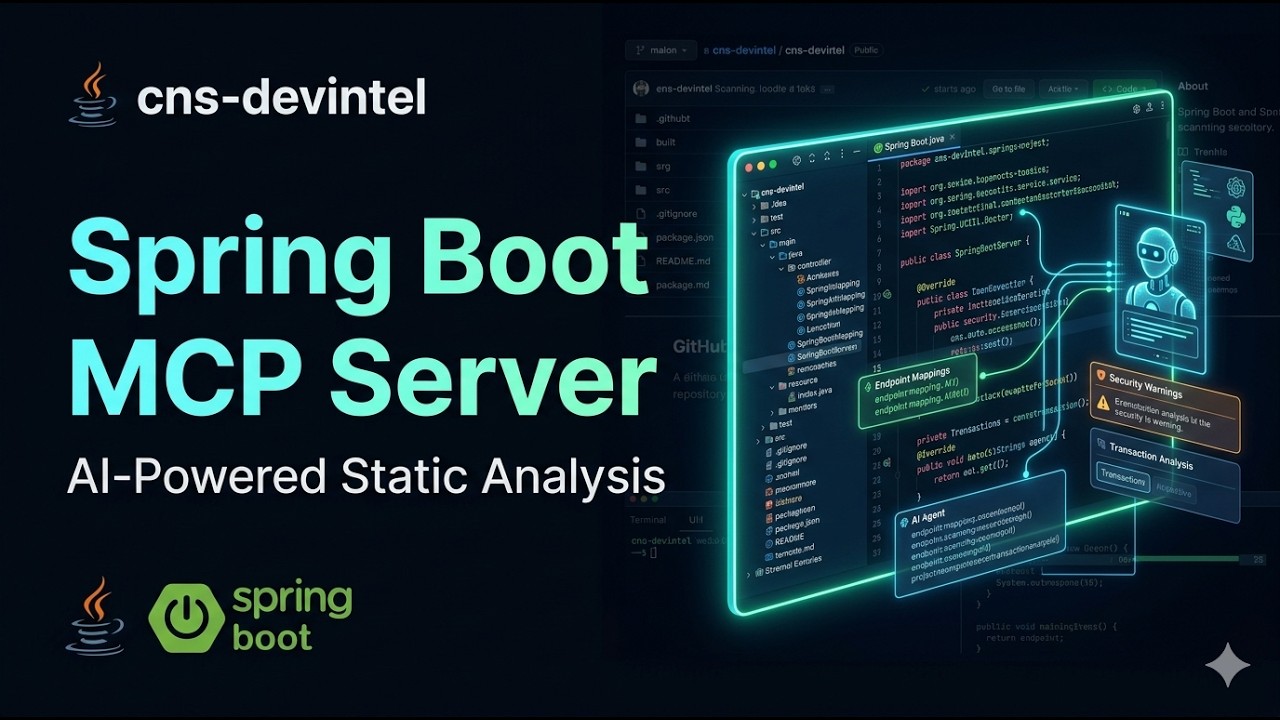This screenshot has width=1280, height=720.
Task: Click the gutter run icon at line 10
Action: (886, 296)
